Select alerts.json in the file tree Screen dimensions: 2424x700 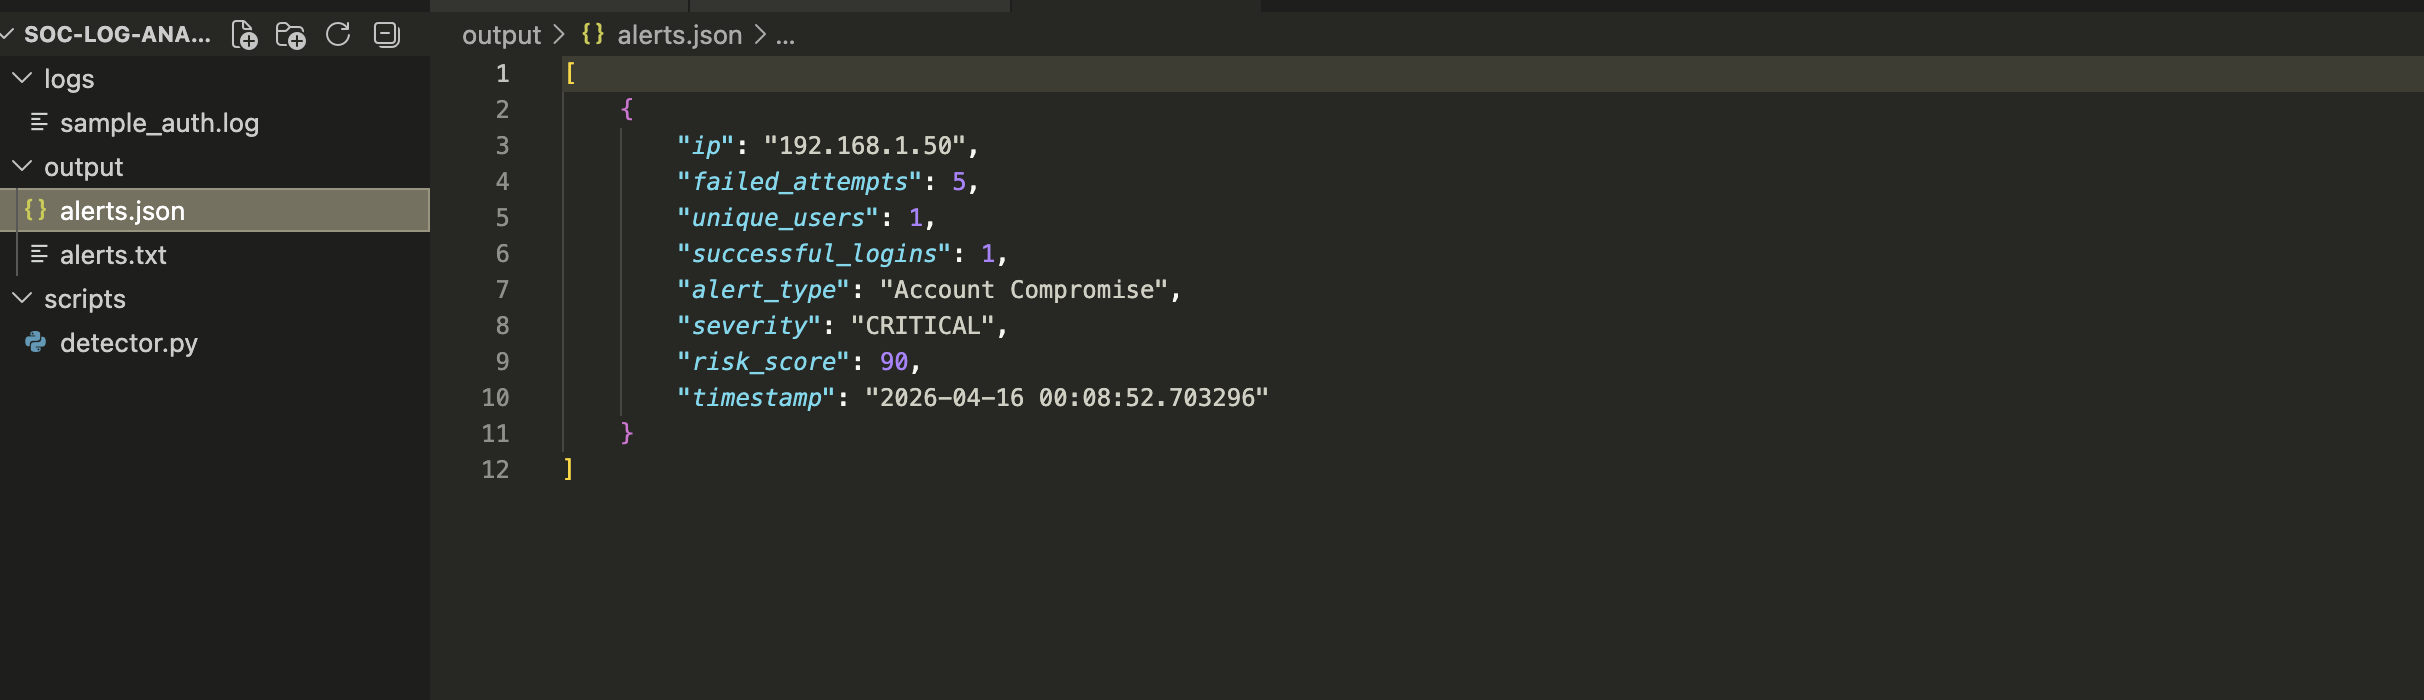(215, 210)
